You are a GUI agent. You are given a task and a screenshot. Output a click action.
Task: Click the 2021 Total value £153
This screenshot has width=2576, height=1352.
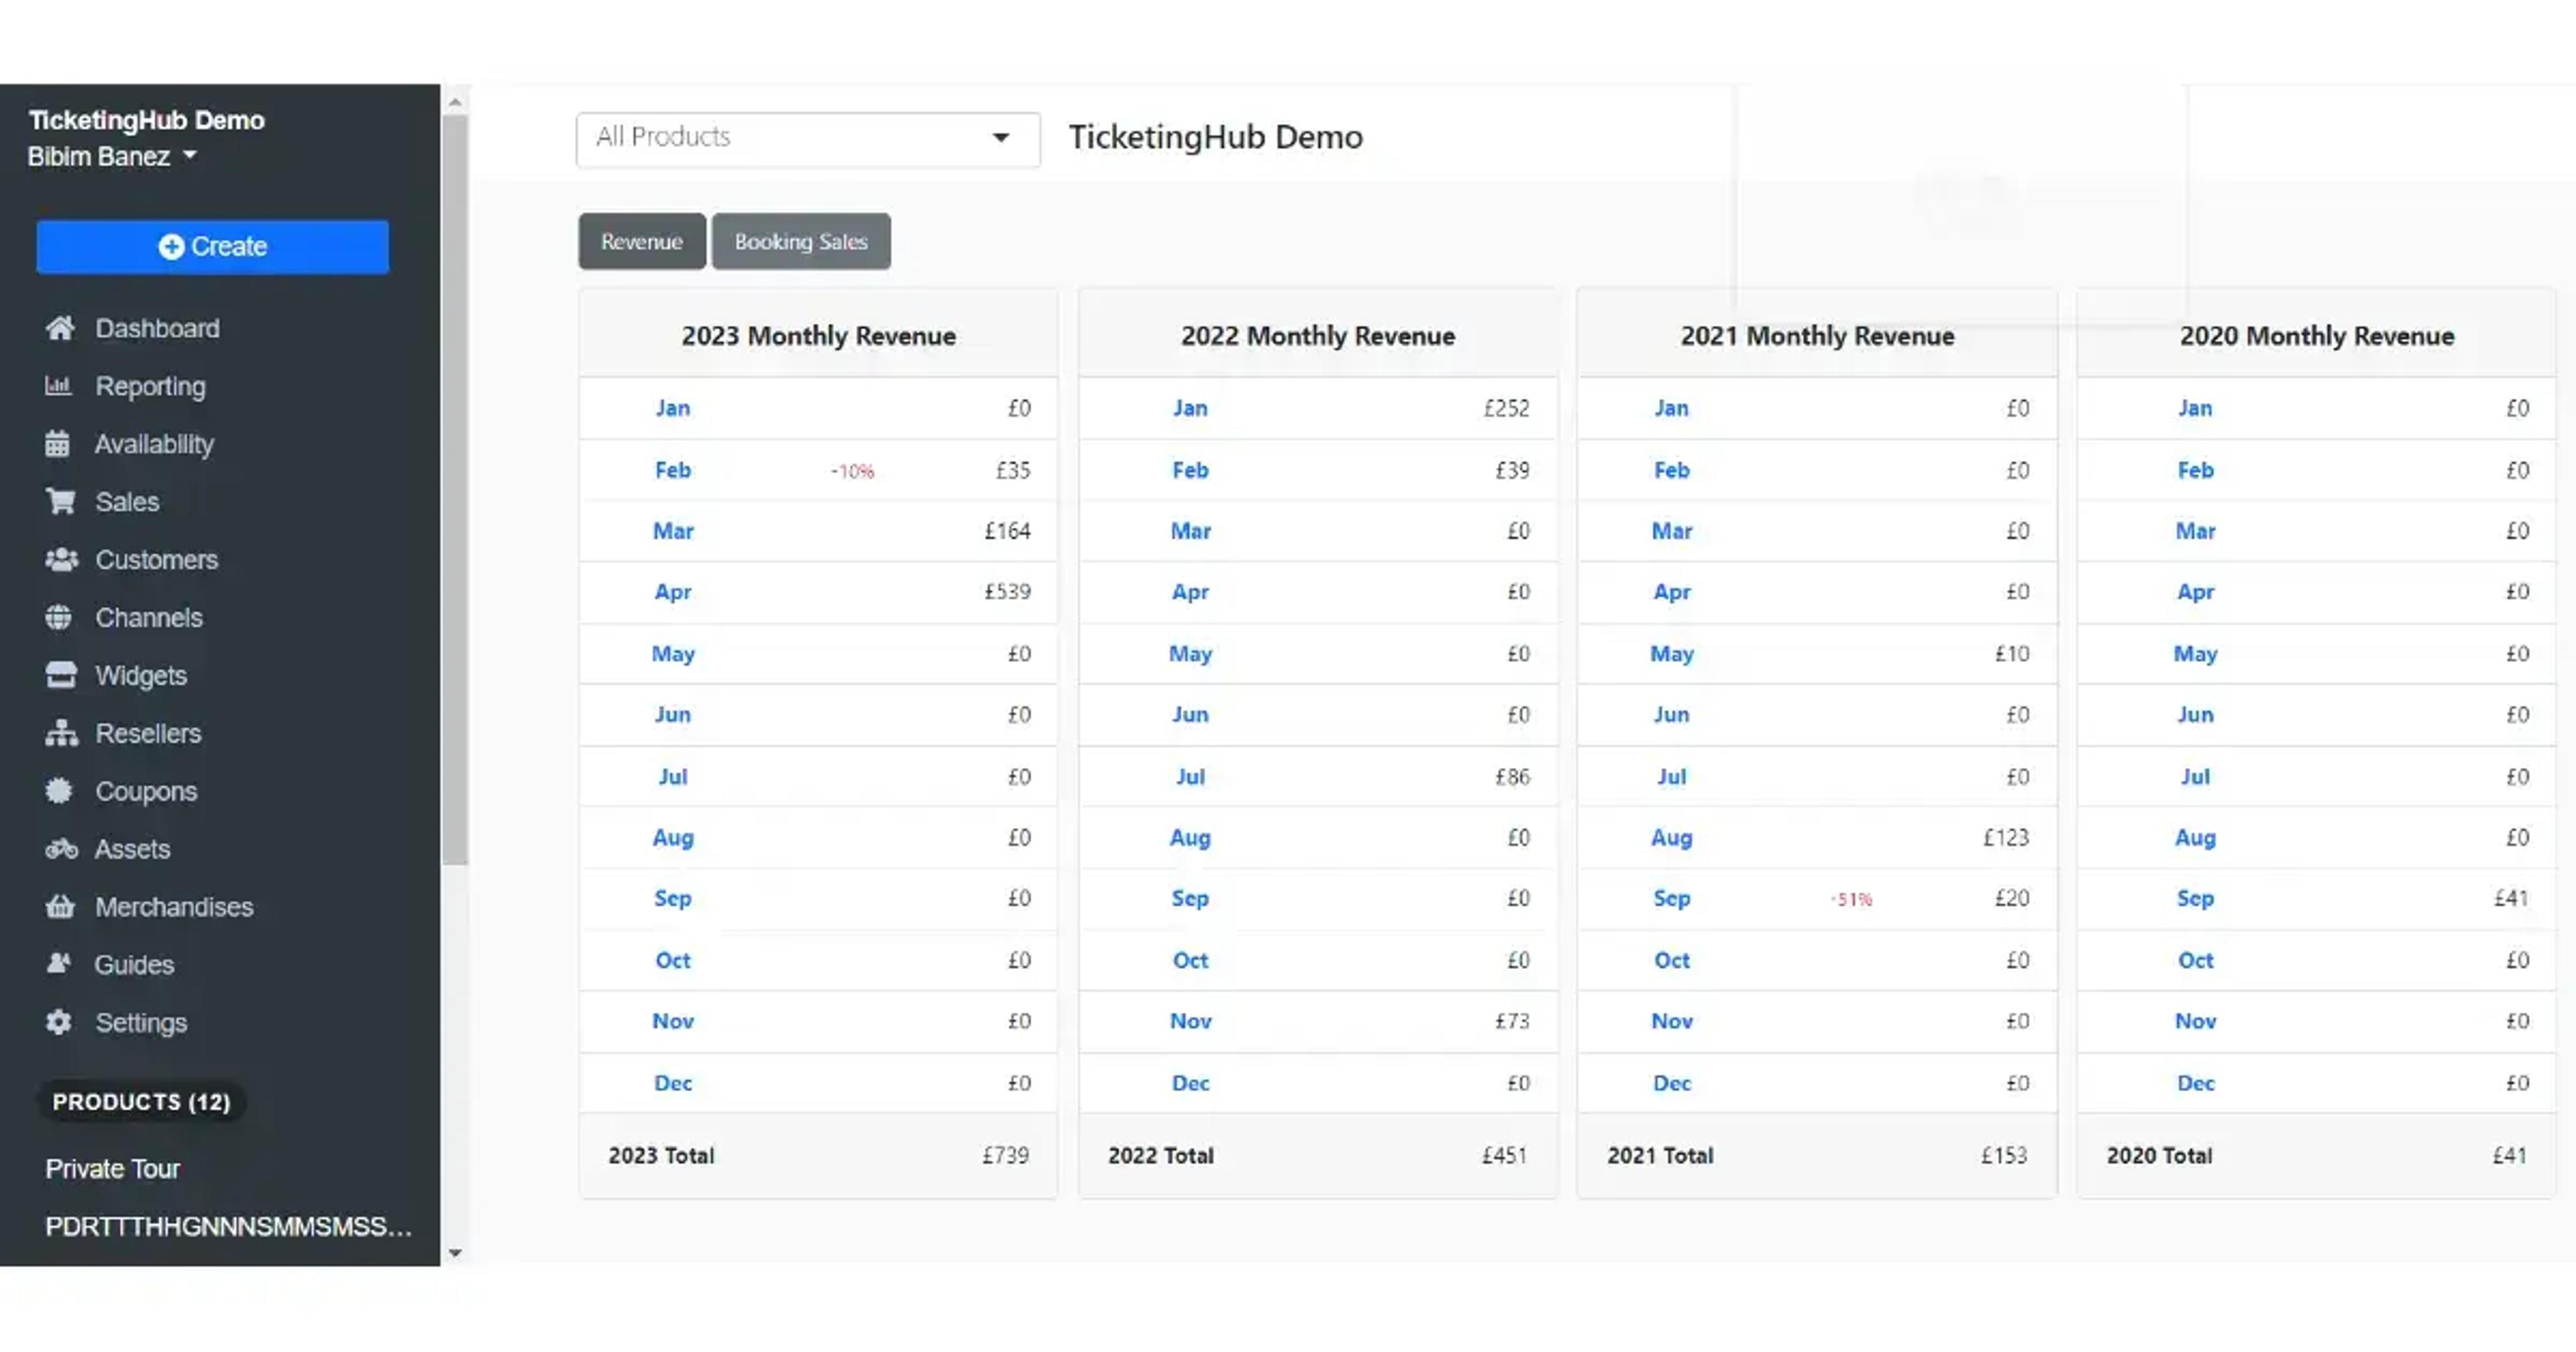(x=2004, y=1156)
